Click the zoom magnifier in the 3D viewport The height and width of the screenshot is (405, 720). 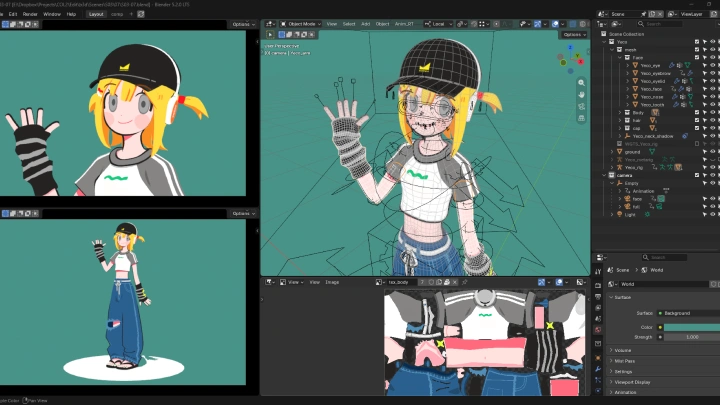point(581,83)
